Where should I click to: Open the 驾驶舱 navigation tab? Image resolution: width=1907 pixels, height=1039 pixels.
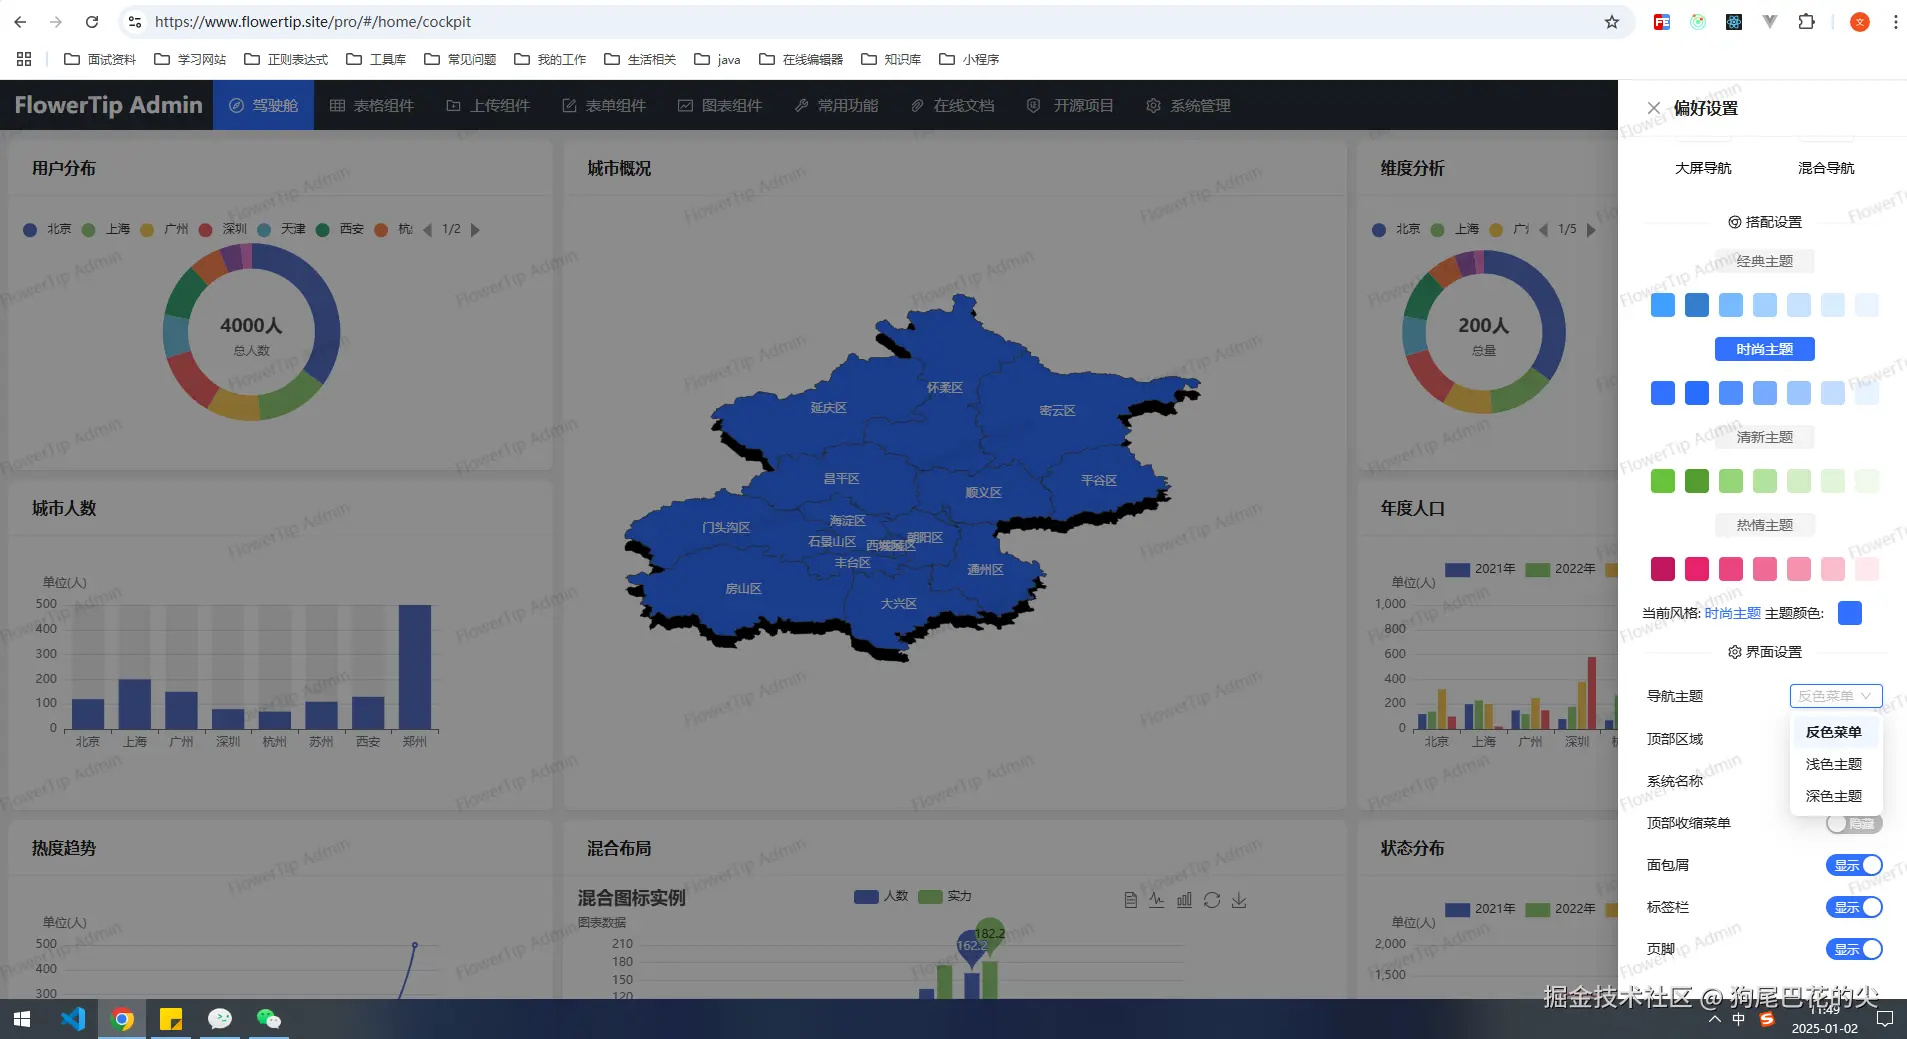coord(263,105)
